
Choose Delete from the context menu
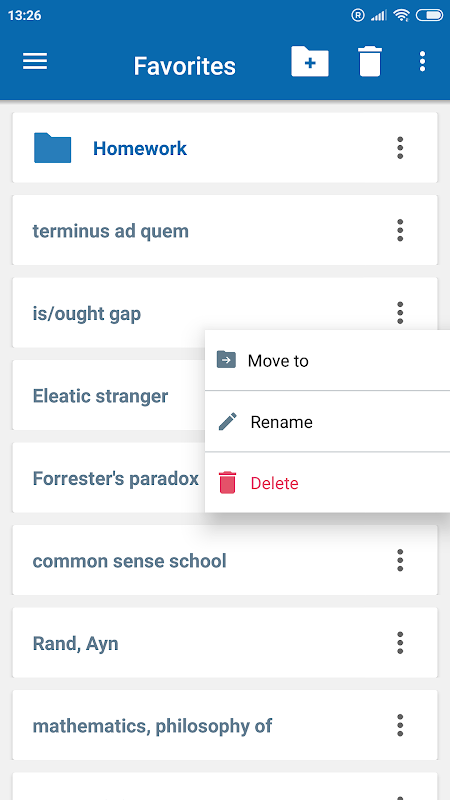[328, 483]
